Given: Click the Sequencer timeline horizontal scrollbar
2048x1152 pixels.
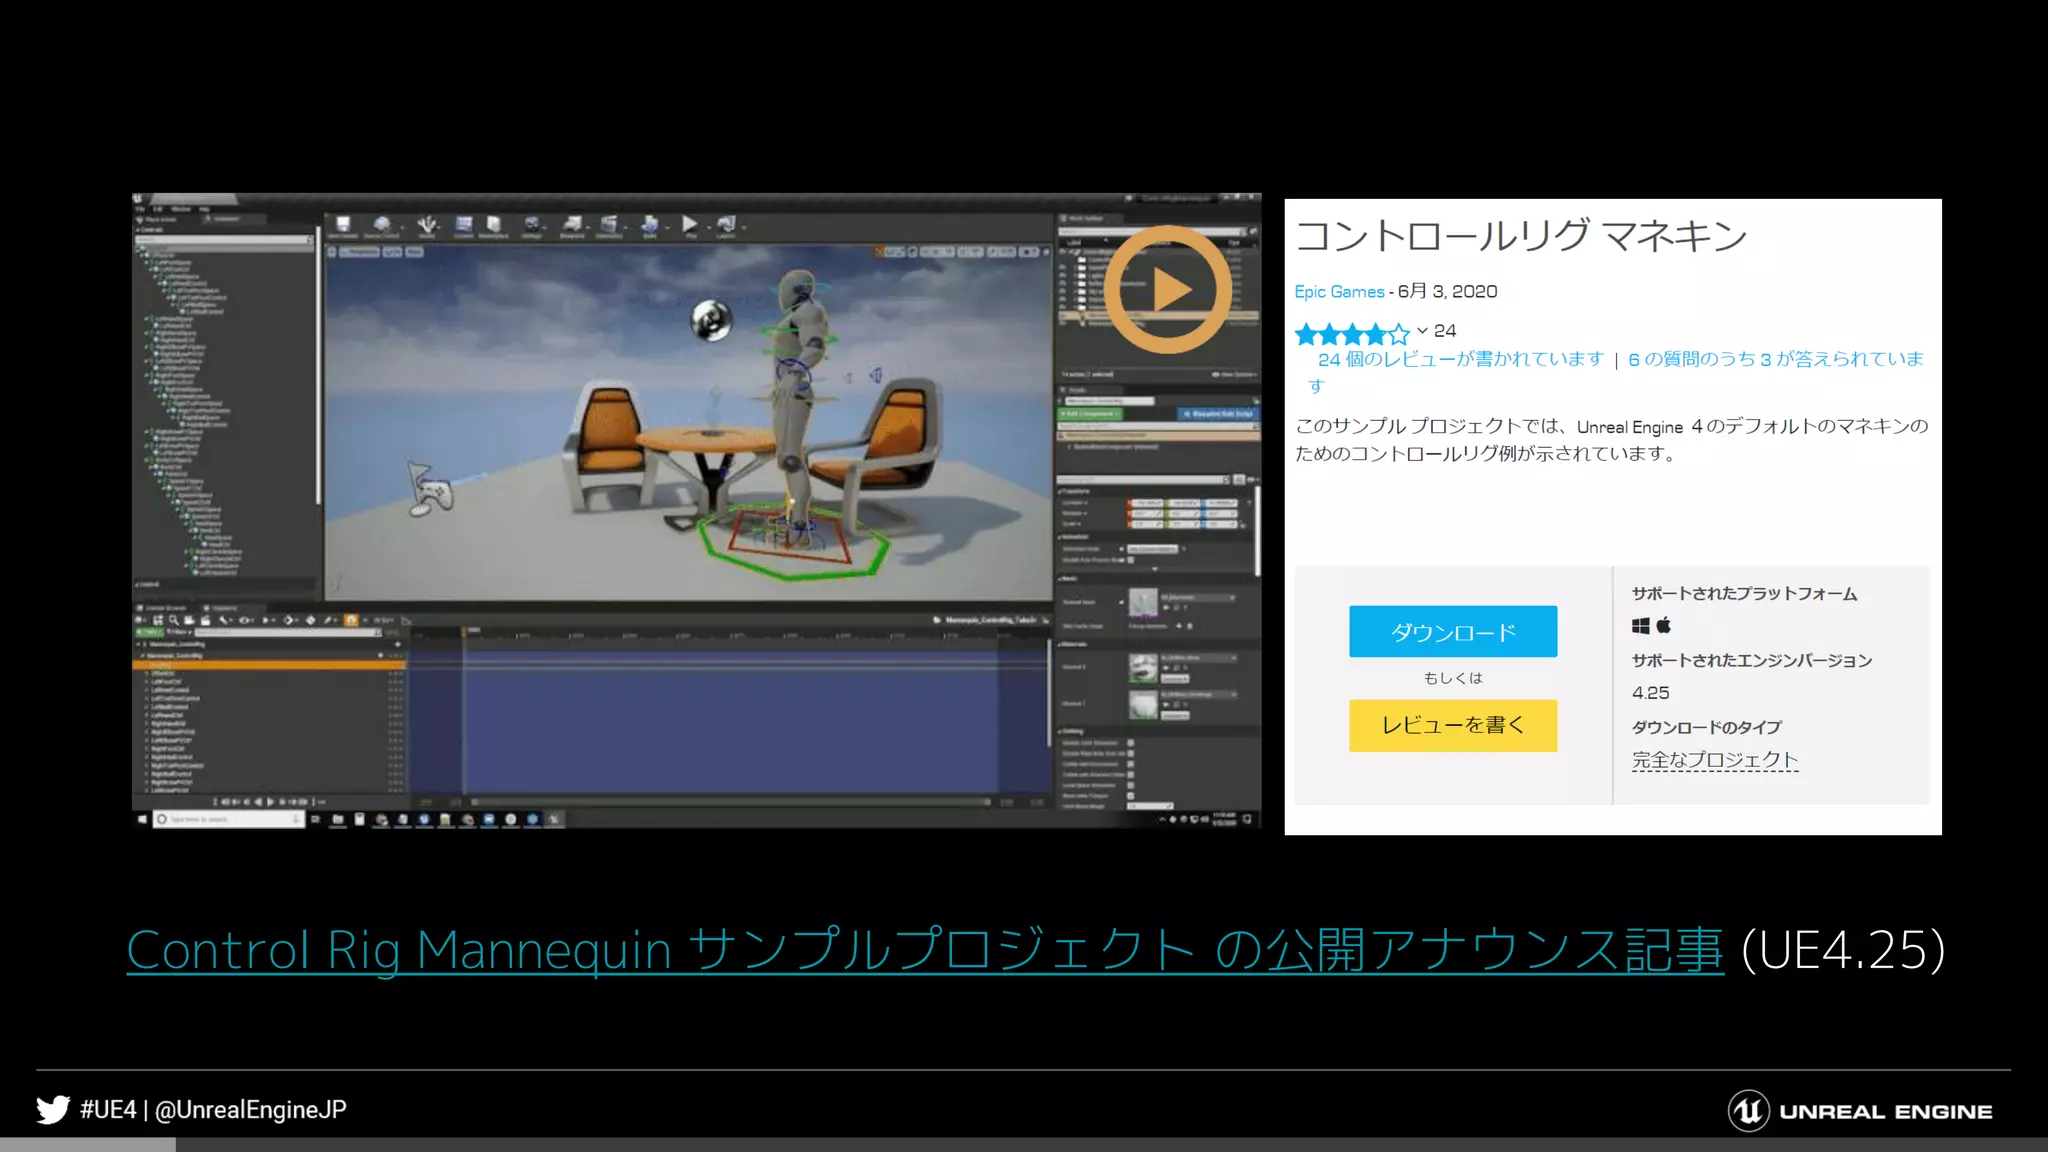Looking at the screenshot, I should pos(730,802).
